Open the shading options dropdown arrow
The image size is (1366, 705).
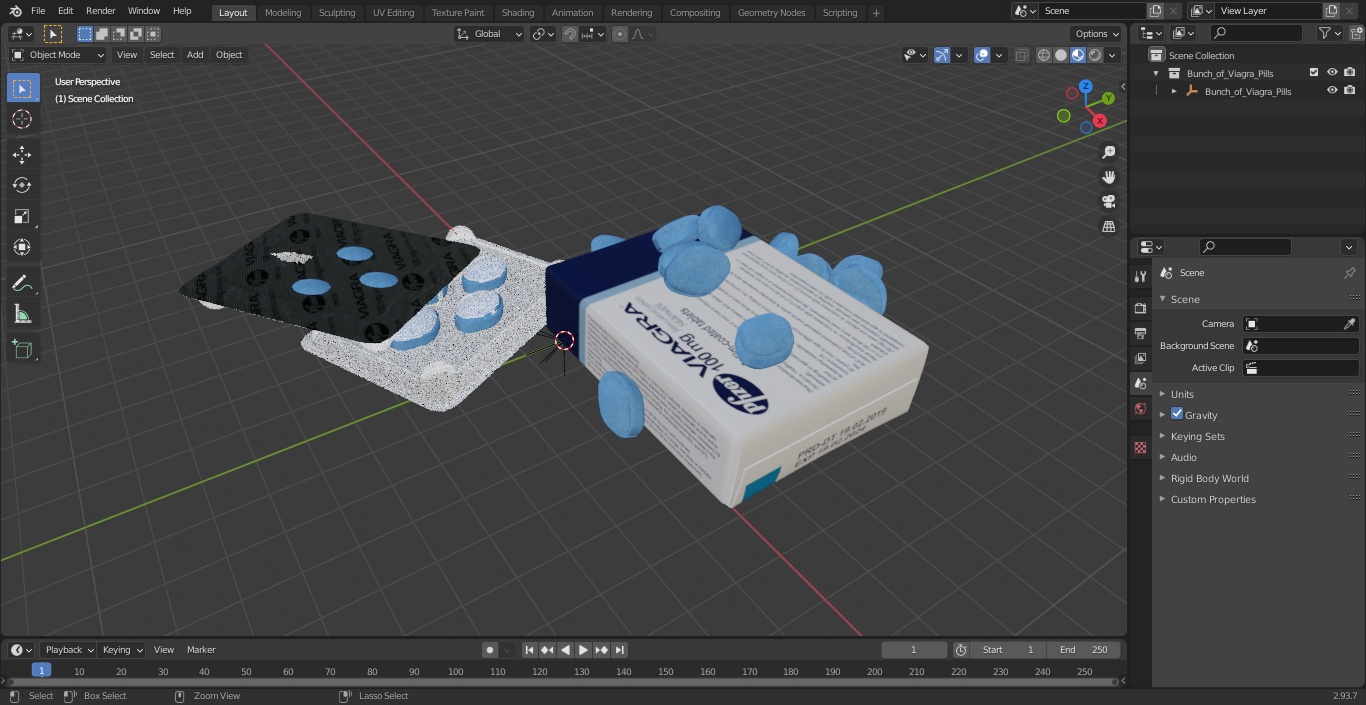click(1112, 55)
